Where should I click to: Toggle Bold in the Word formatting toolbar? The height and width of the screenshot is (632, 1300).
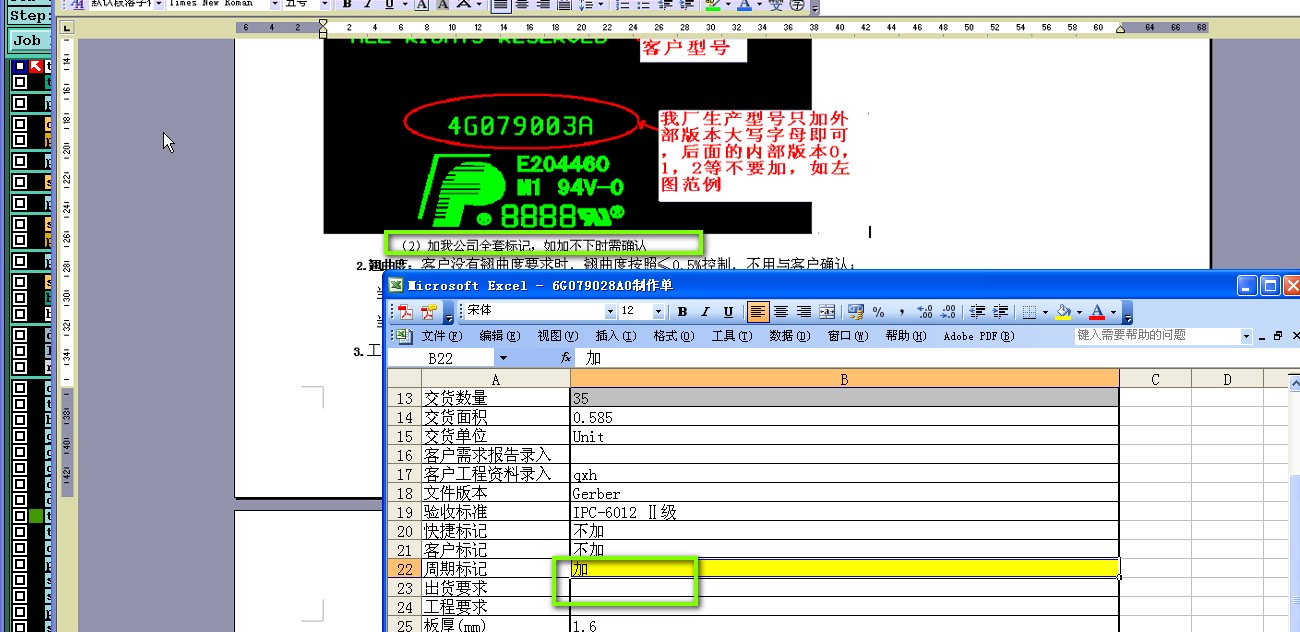pos(348,4)
